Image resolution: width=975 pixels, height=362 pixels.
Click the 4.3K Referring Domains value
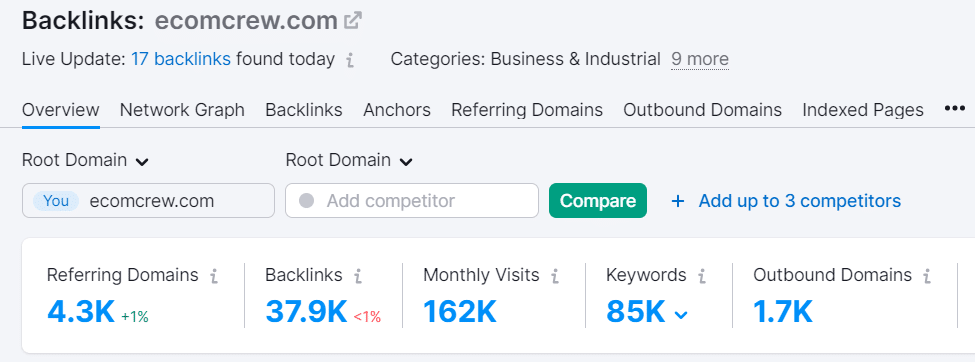81,312
